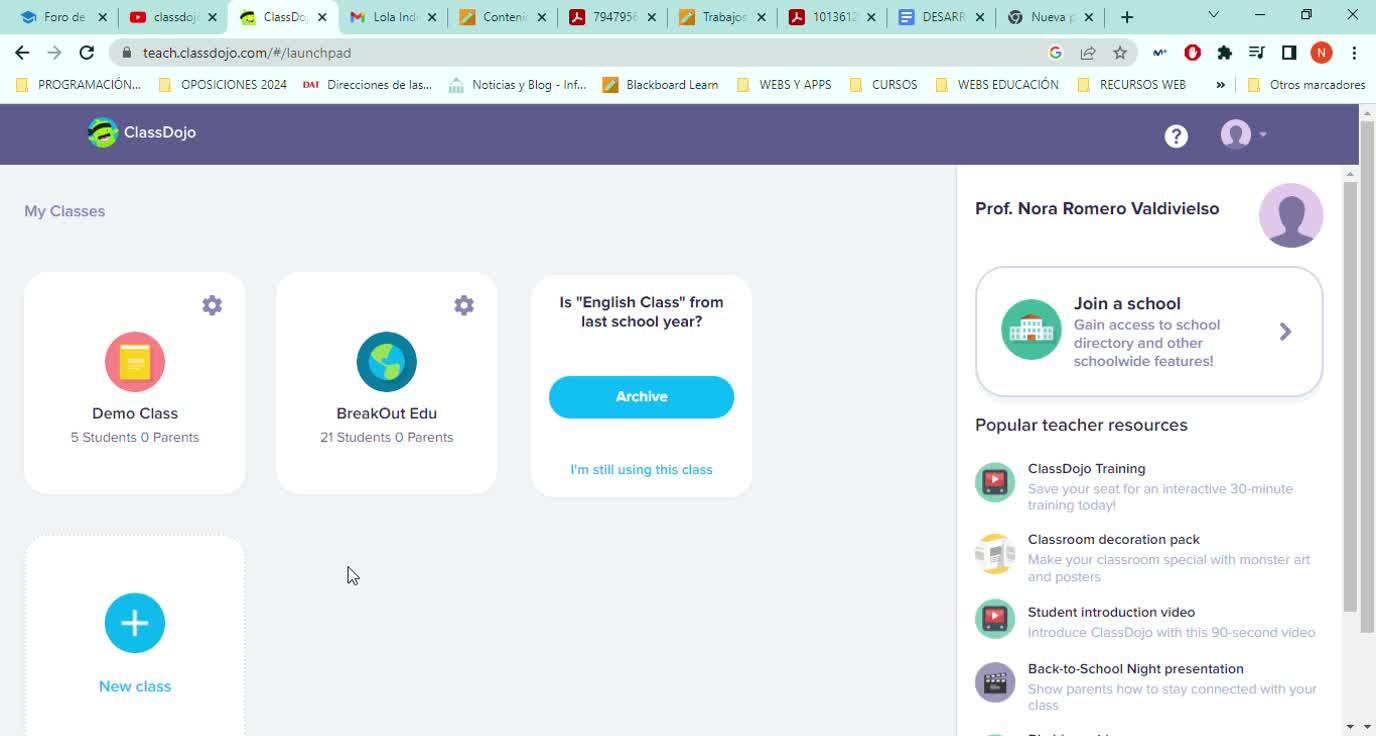Open a new browser tab
Viewport: 1376px width, 736px height.
[x=1127, y=17]
